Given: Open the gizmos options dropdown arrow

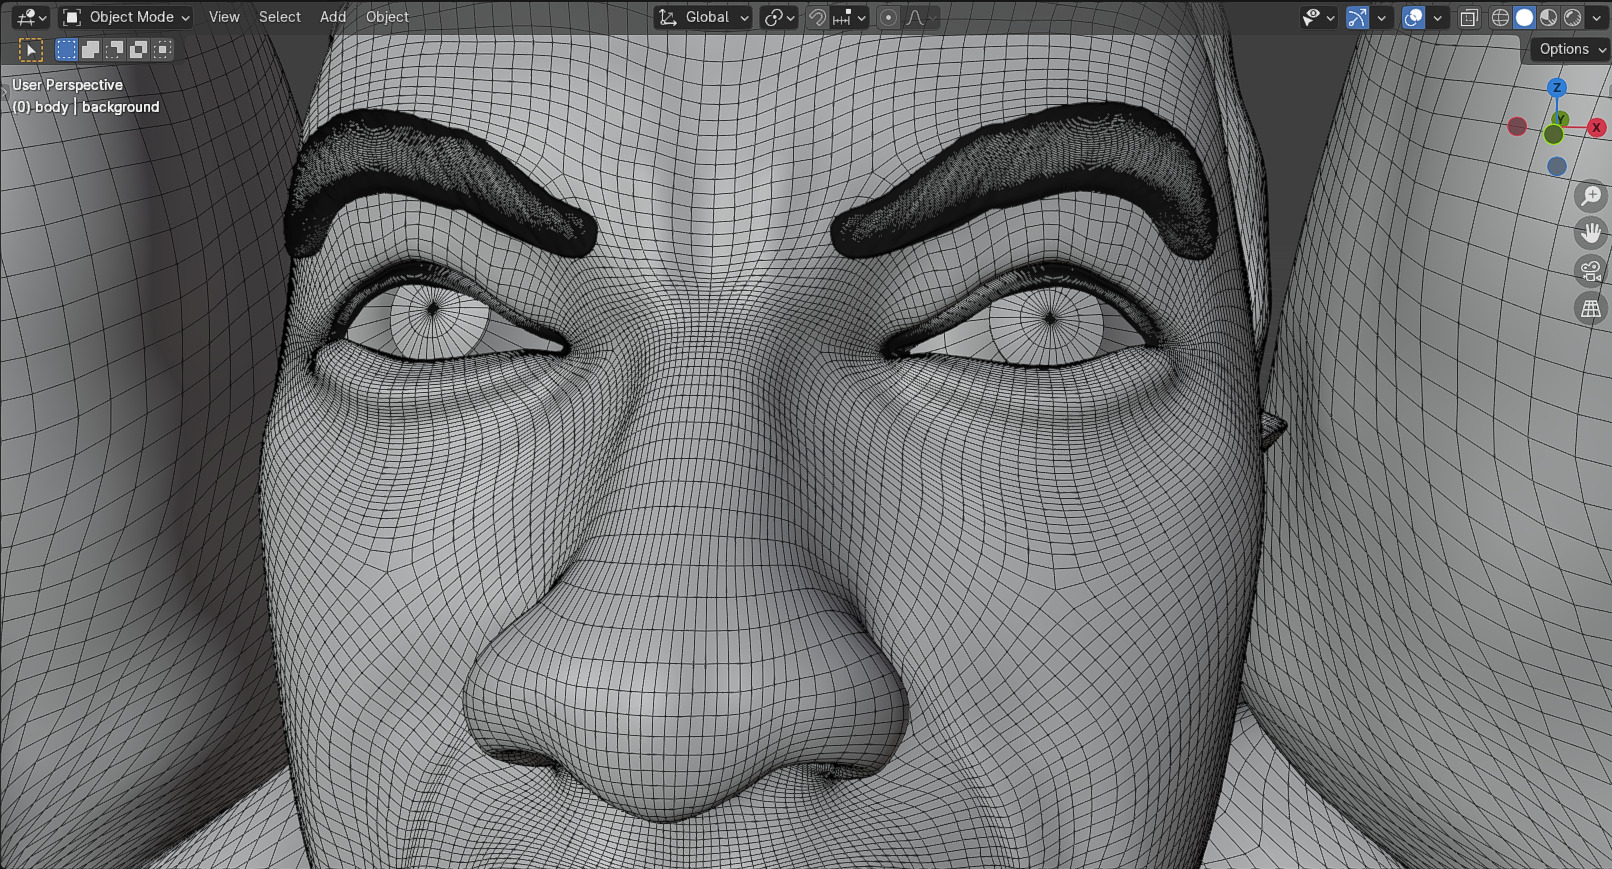Looking at the screenshot, I should pyautogui.click(x=1381, y=17).
